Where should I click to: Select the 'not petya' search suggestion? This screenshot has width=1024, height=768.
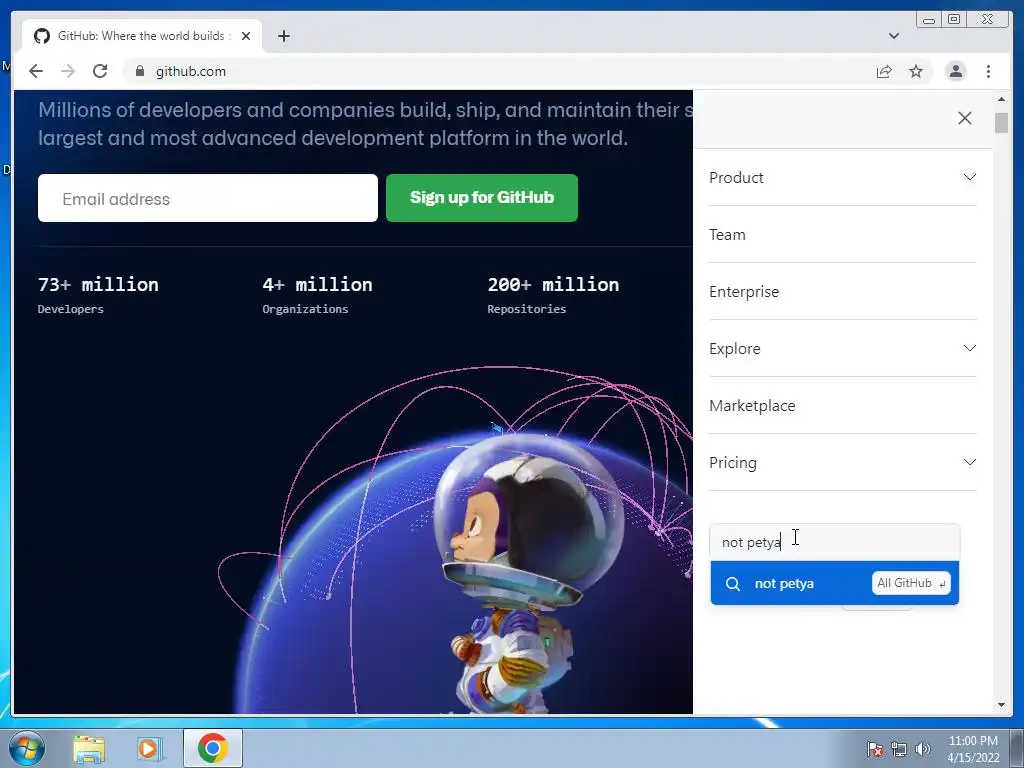tap(835, 583)
